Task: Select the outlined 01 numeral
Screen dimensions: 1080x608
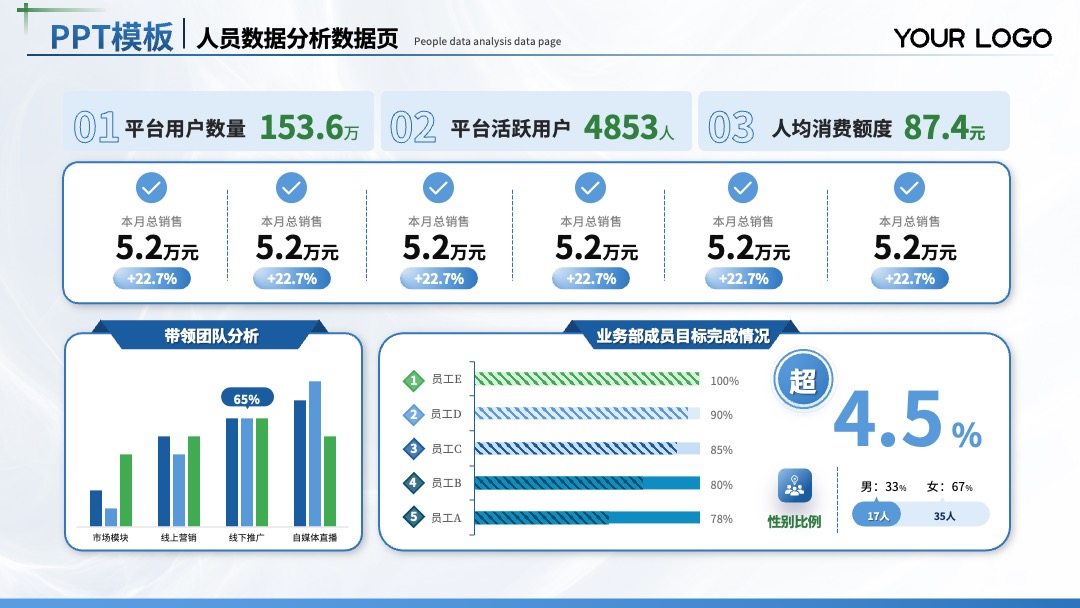Action: (x=96, y=127)
